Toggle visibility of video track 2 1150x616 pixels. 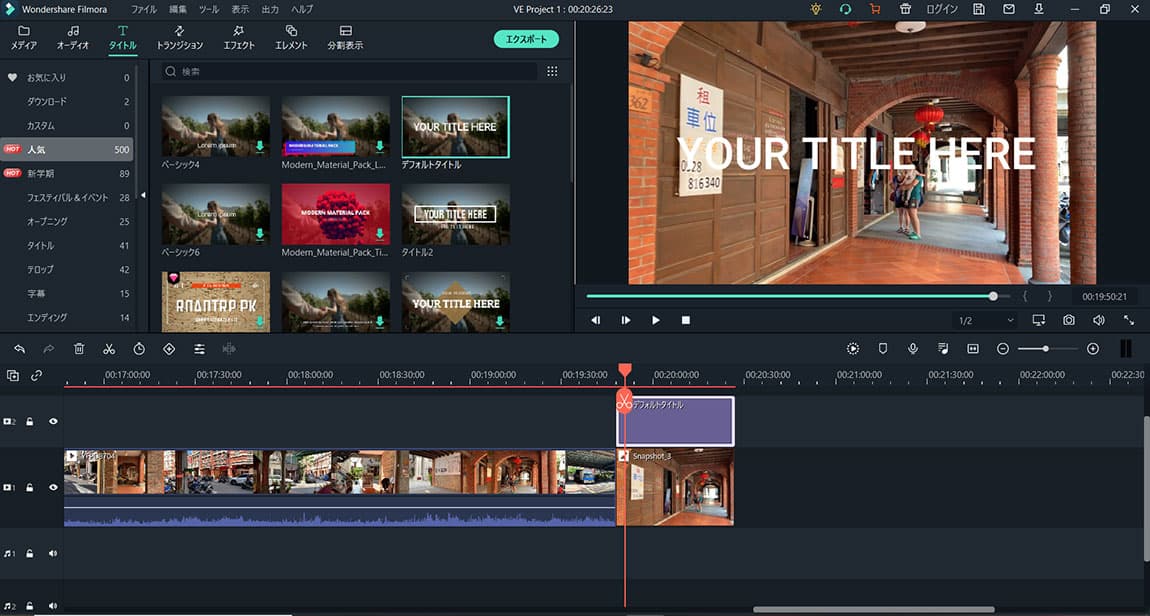click(53, 422)
